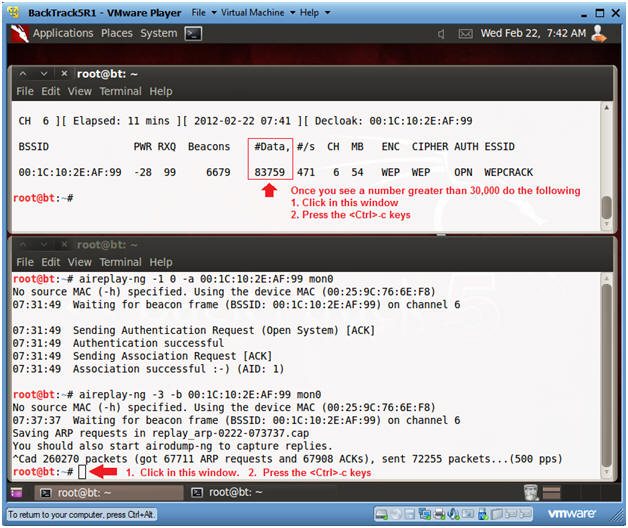628x528 pixels.
Task: Click BSSID value 00:1C:10:2E:AF:99 in airodump row
Action: pyautogui.click(x=70, y=172)
